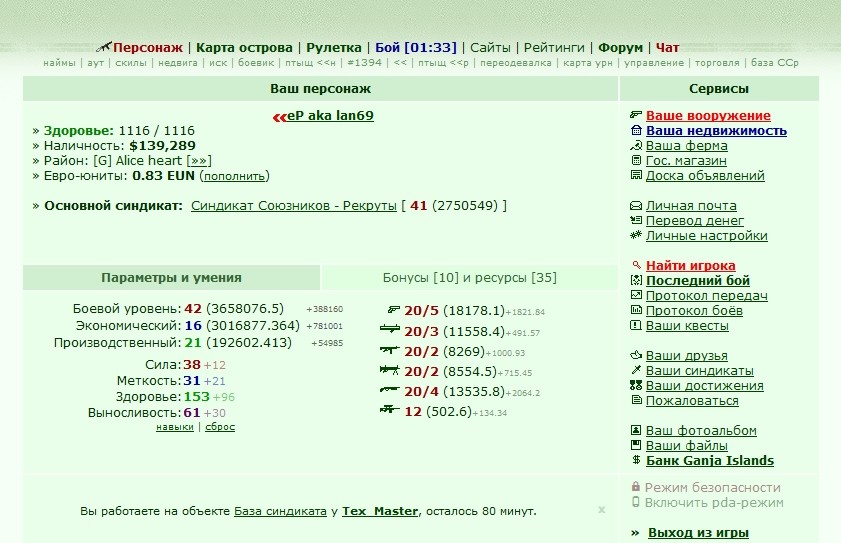Click the weapon skill icon with 20/4
This screenshot has height=543, width=841.
pos(390,390)
